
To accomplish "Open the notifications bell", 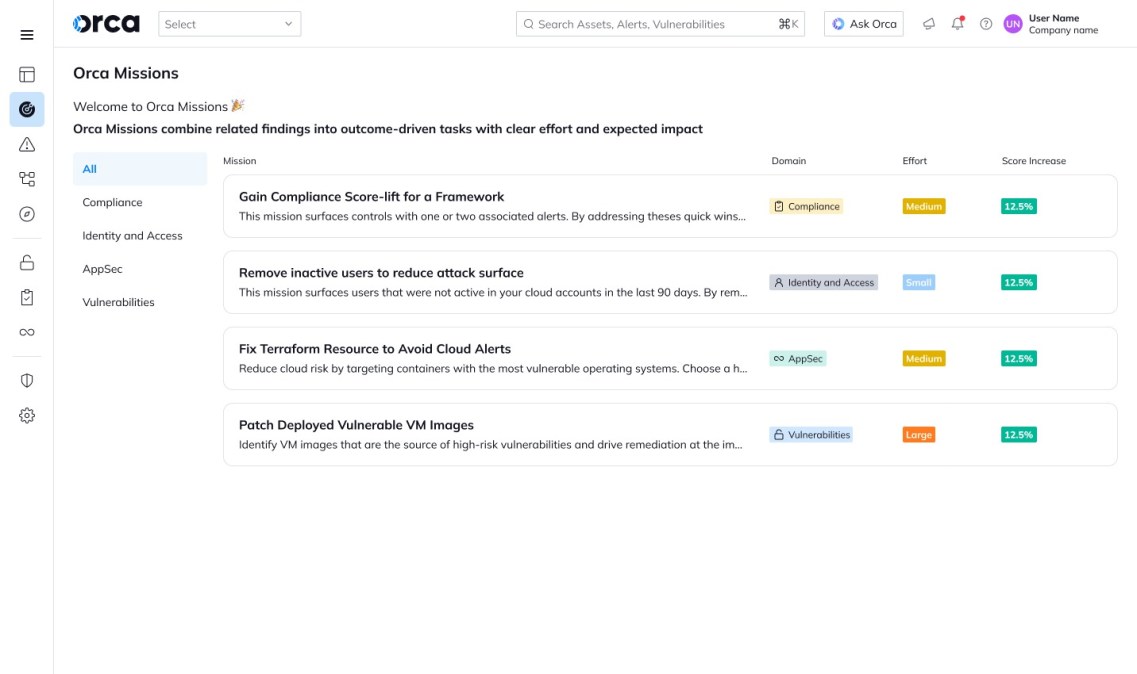I will [x=957, y=23].
